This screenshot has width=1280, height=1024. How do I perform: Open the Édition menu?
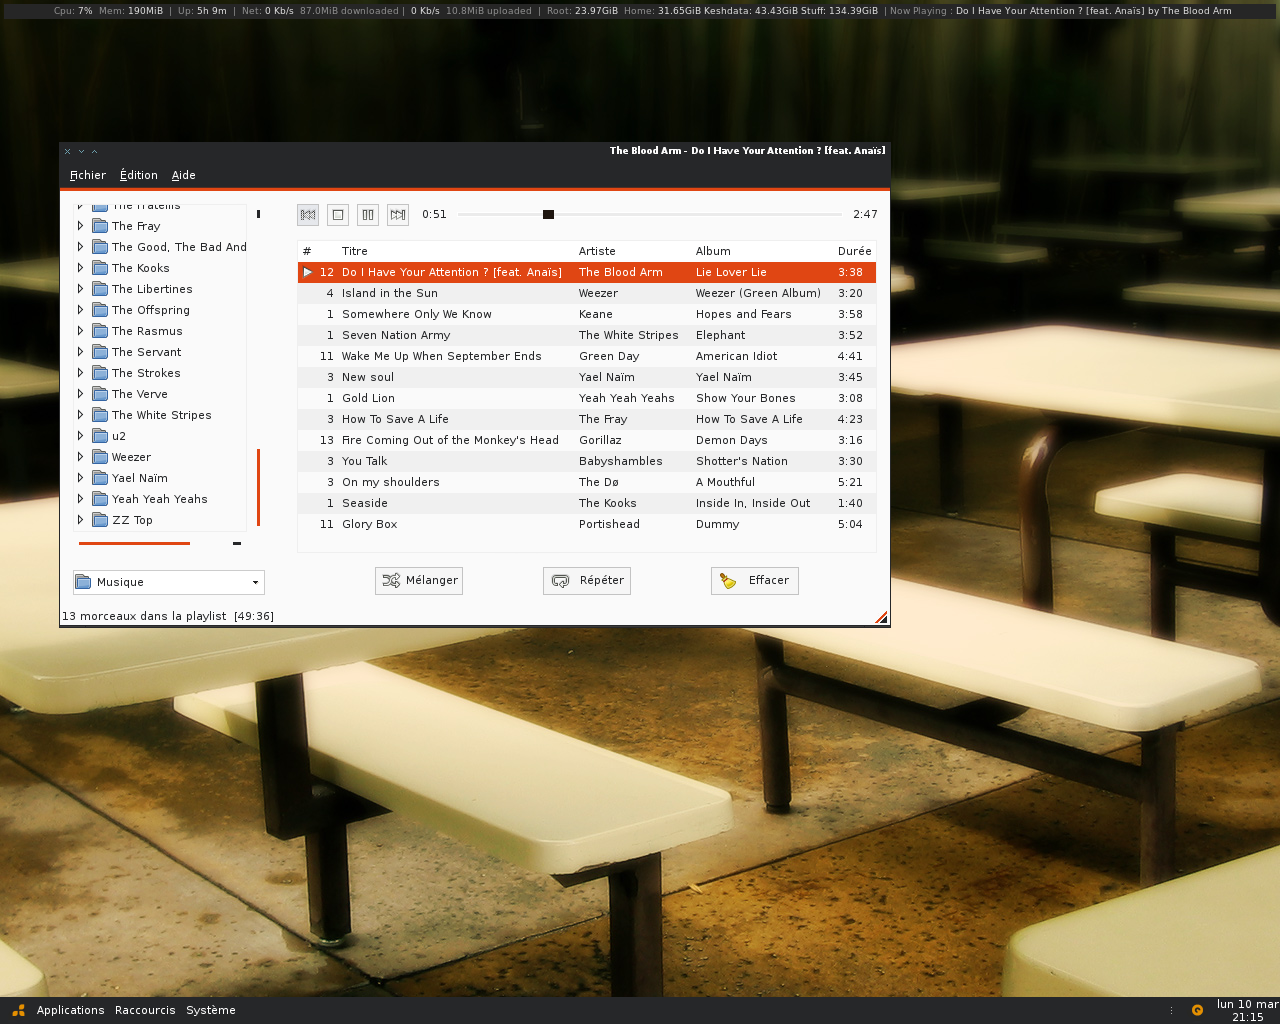139,175
